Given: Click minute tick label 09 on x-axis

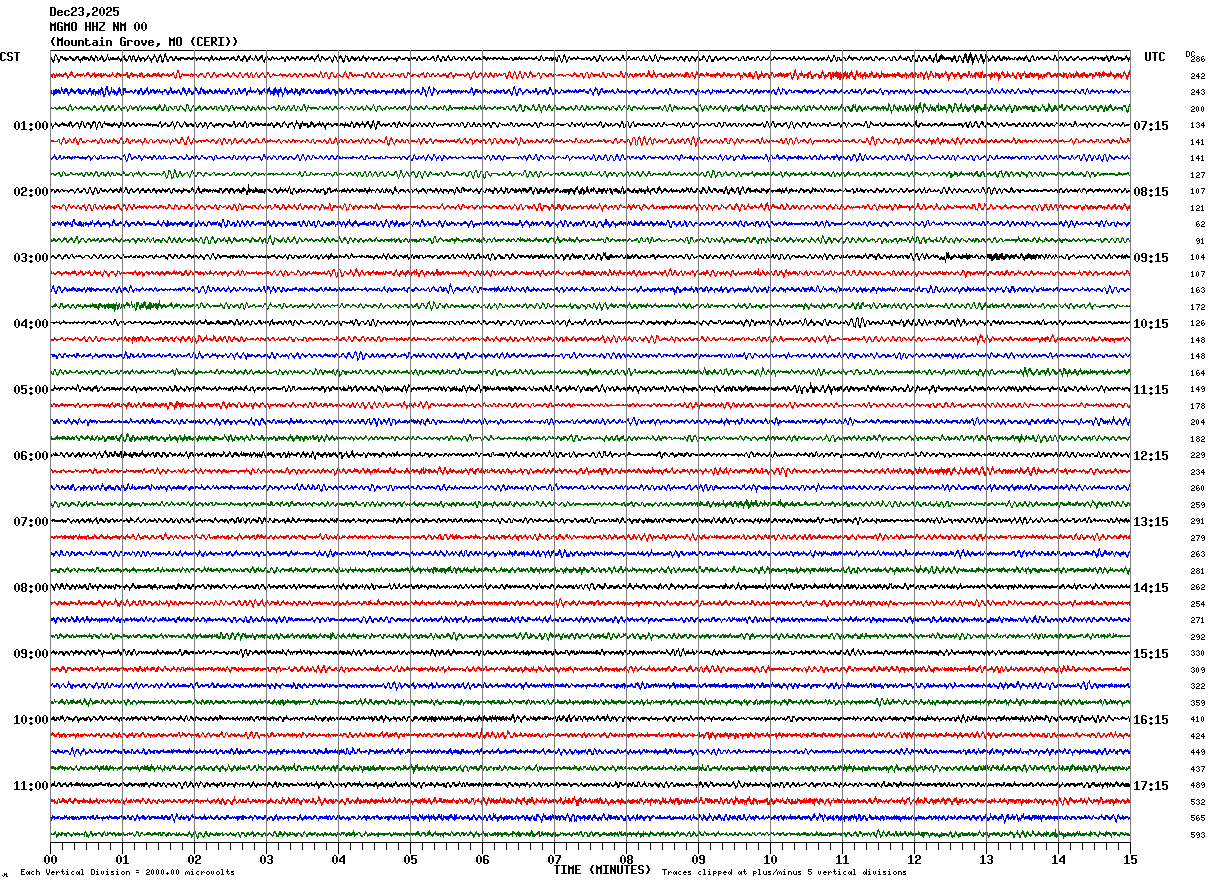Looking at the screenshot, I should point(698,859).
